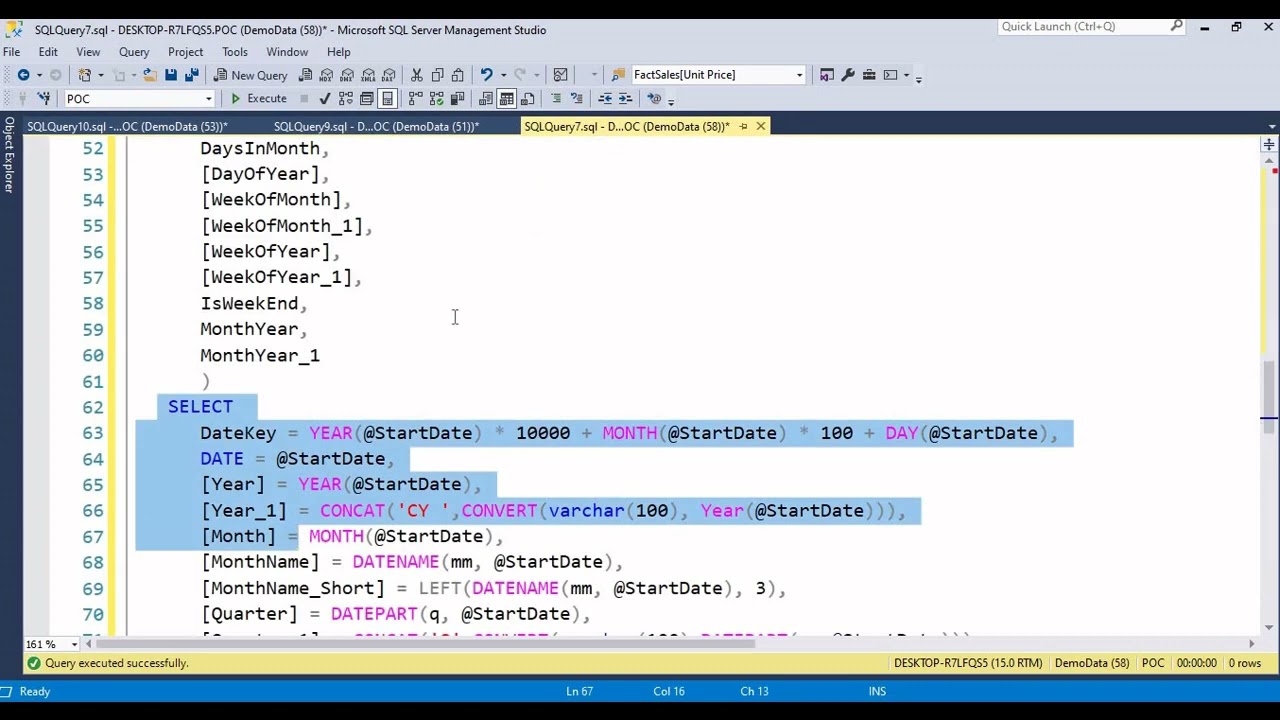Click the XMLA Query icon

pyautogui.click(x=368, y=75)
